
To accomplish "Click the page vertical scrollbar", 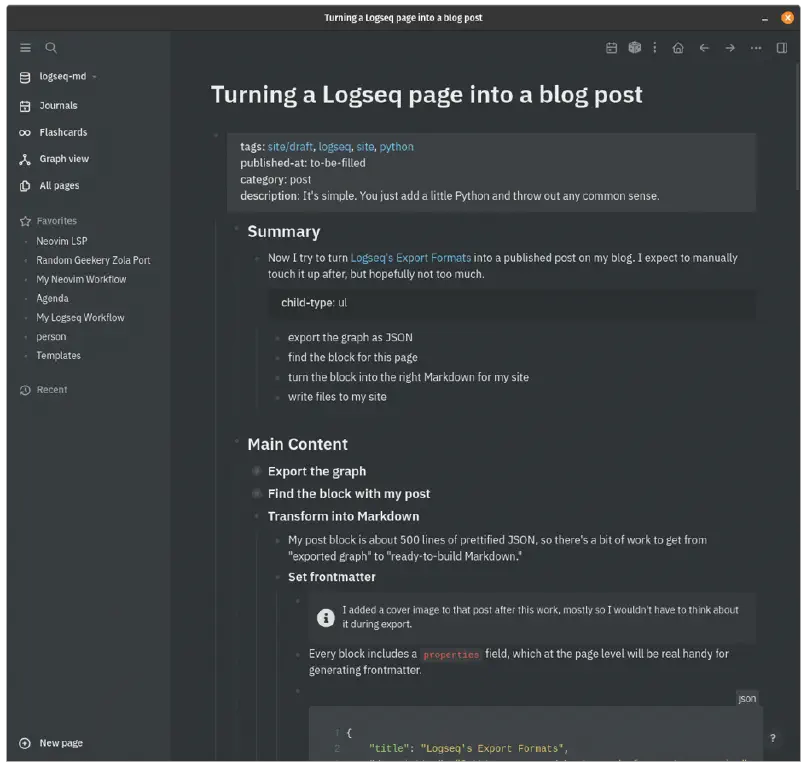I will pyautogui.click(x=797, y=129).
